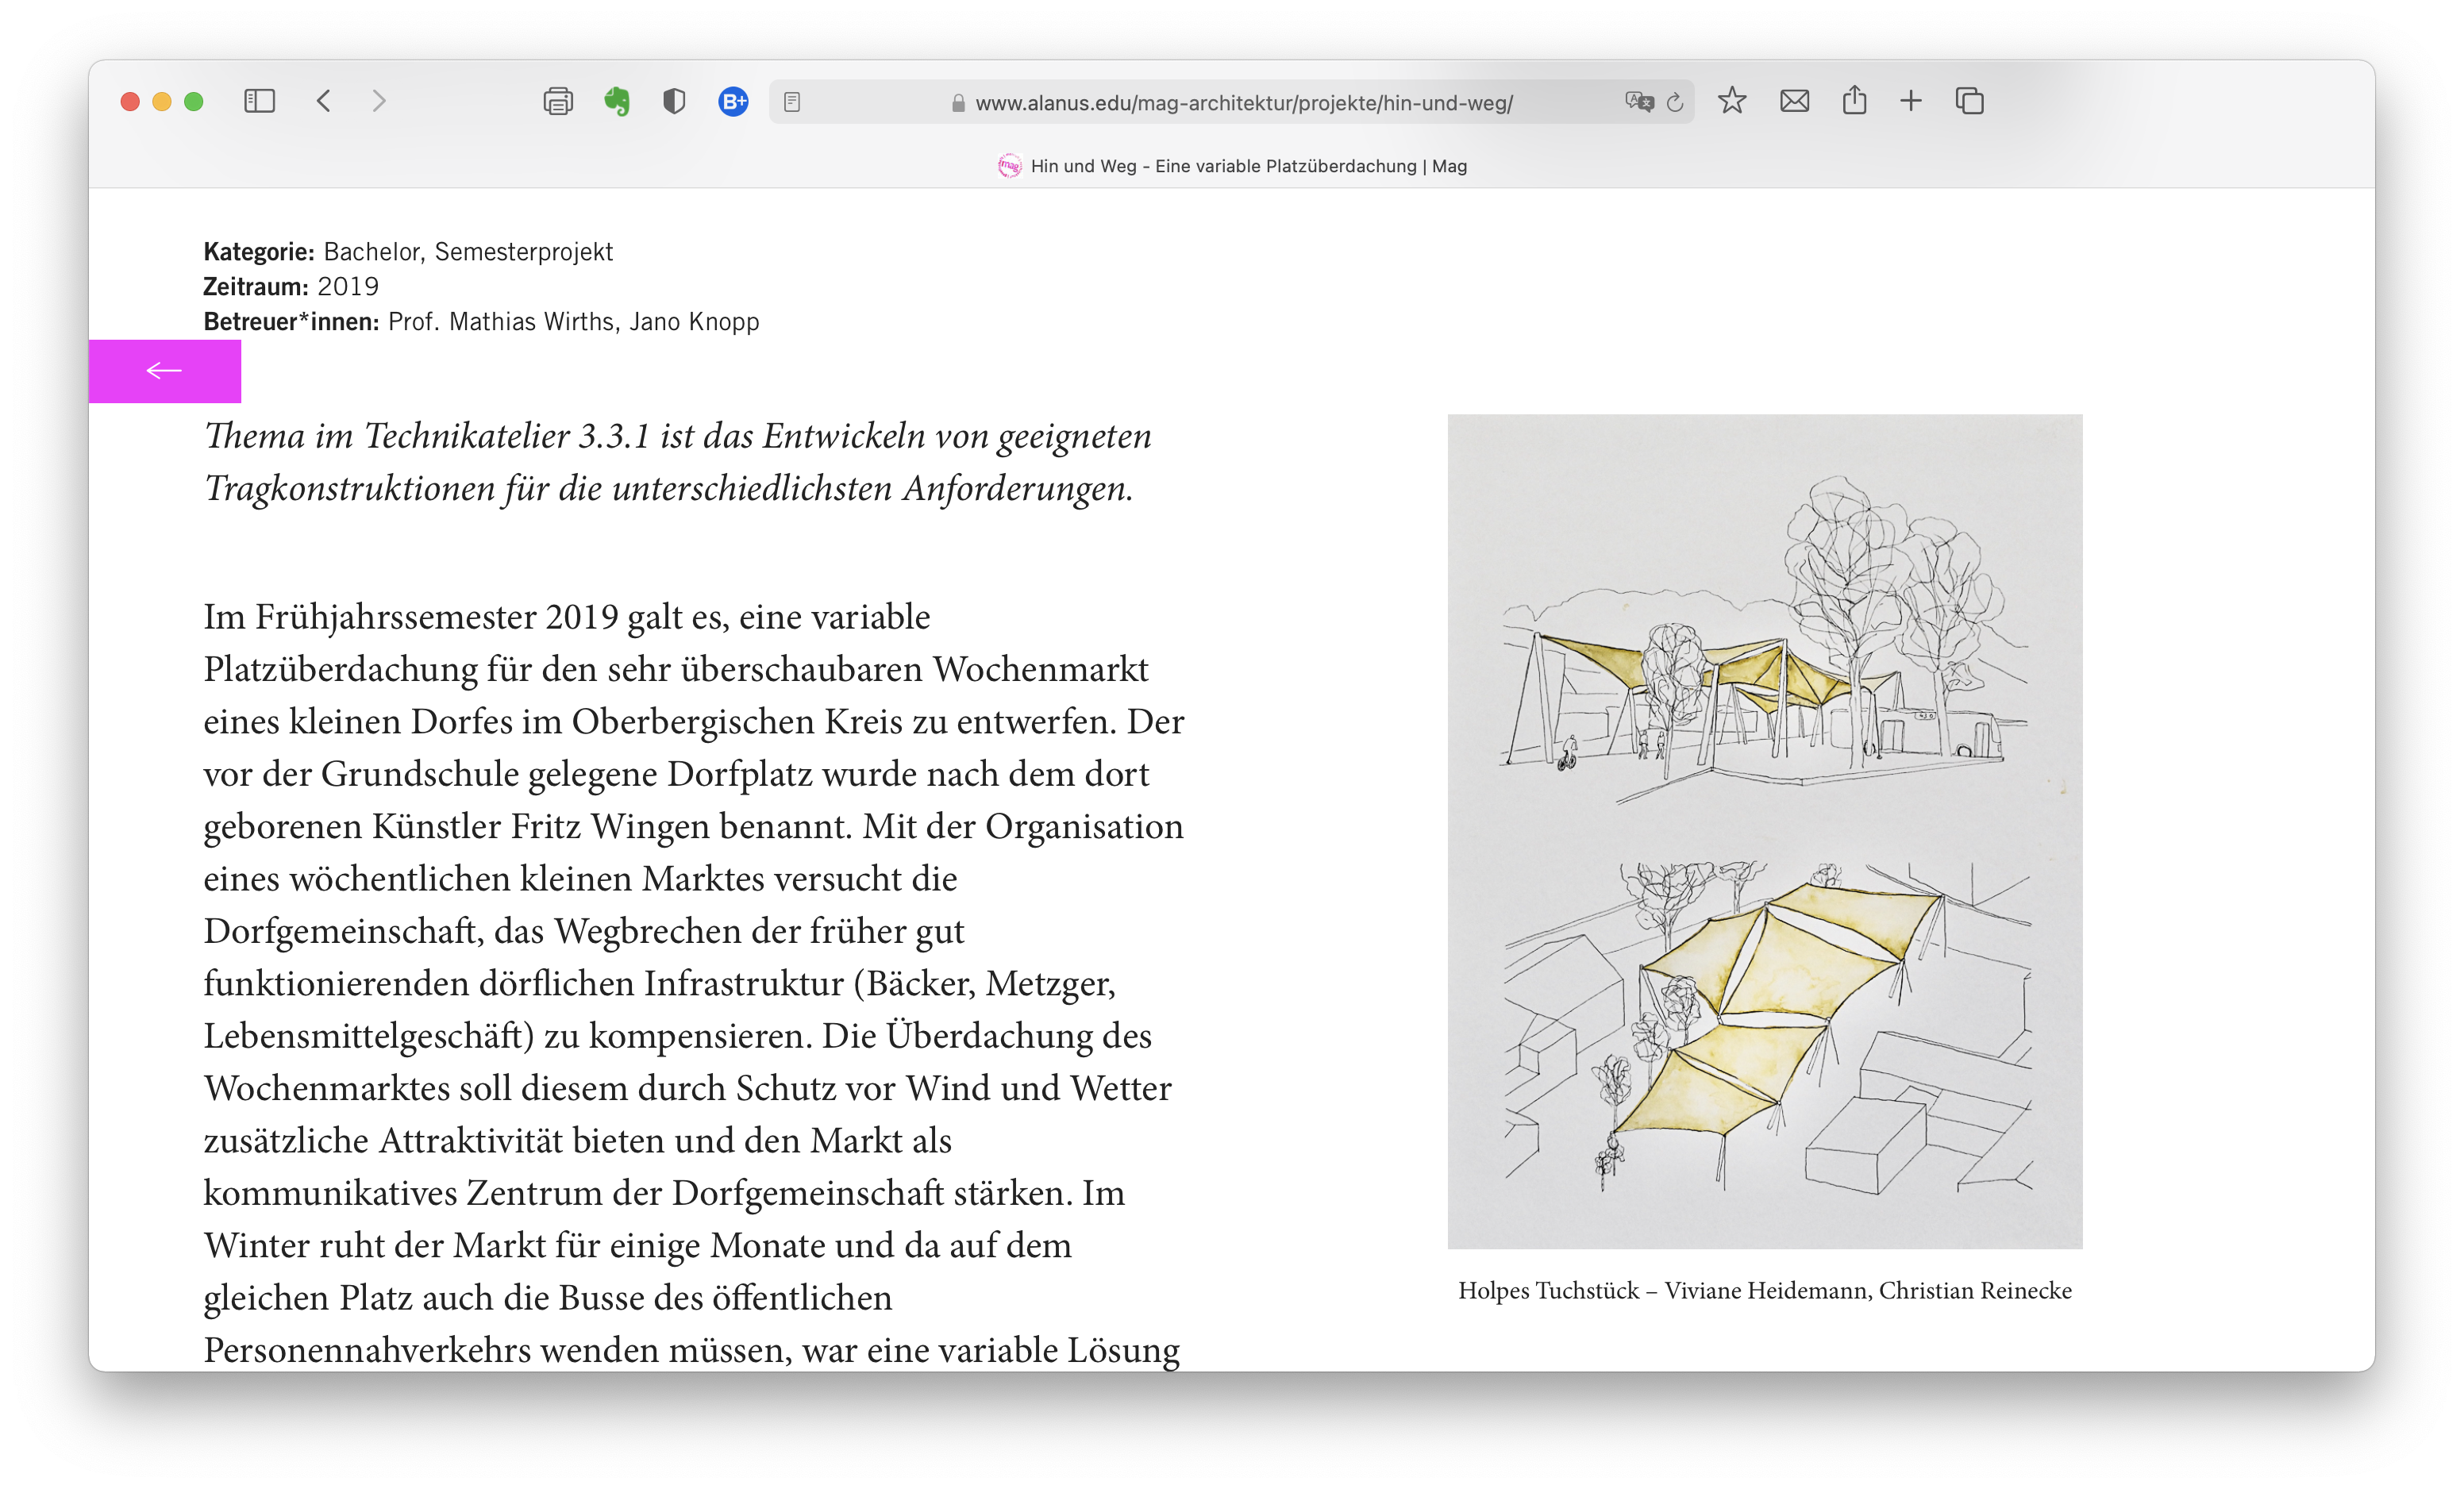Viewport: 2464px width, 1489px height.
Task: Click the print extension icon
Action: pos(558,101)
